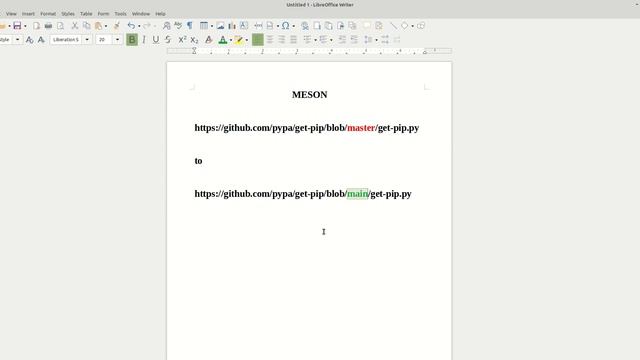Toggle Center alignment
The width and height of the screenshot is (640, 360).
tap(270, 40)
